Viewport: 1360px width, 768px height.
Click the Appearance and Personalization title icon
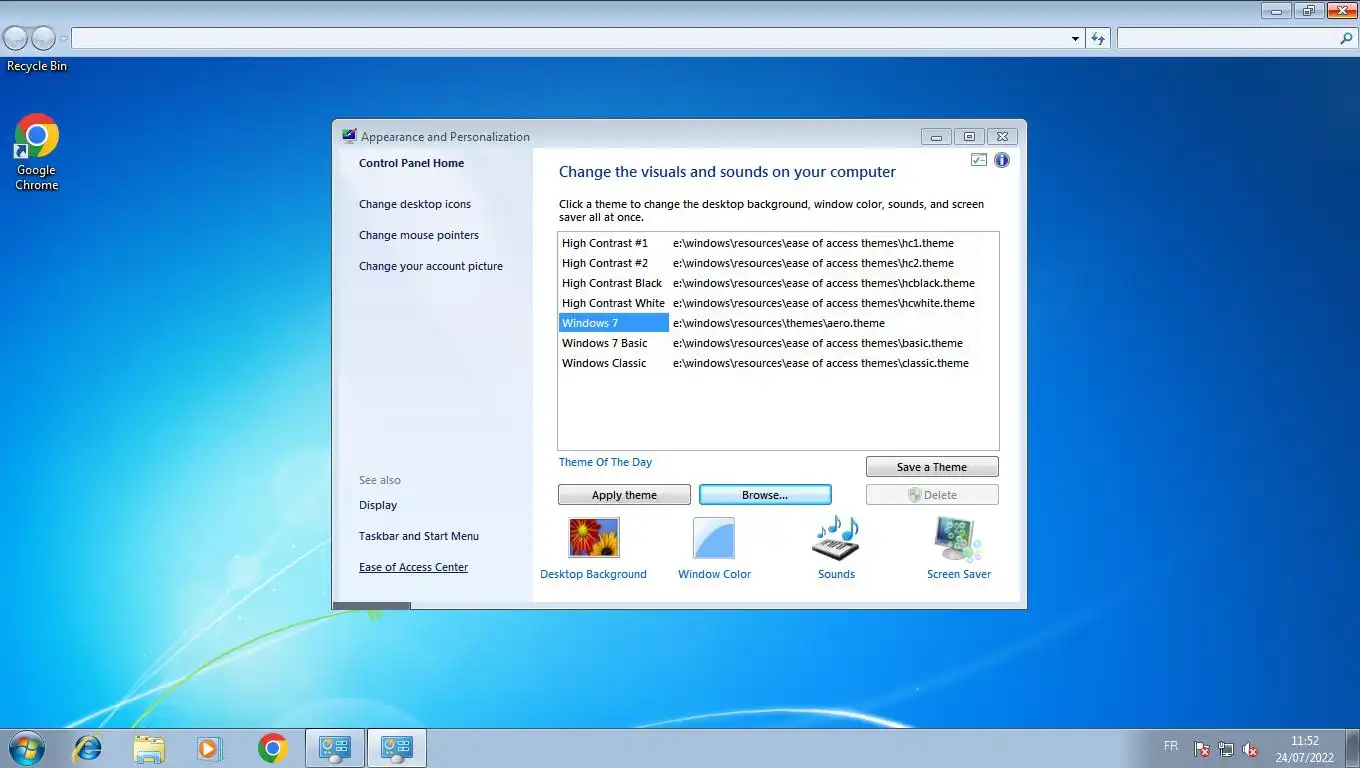click(x=349, y=136)
